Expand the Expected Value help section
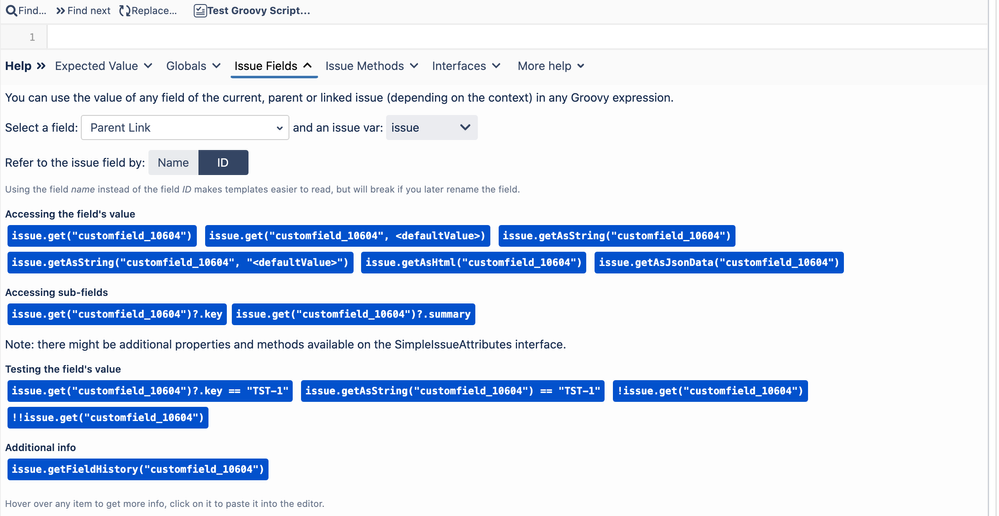Image resolution: width=999 pixels, height=516 pixels. [103, 66]
